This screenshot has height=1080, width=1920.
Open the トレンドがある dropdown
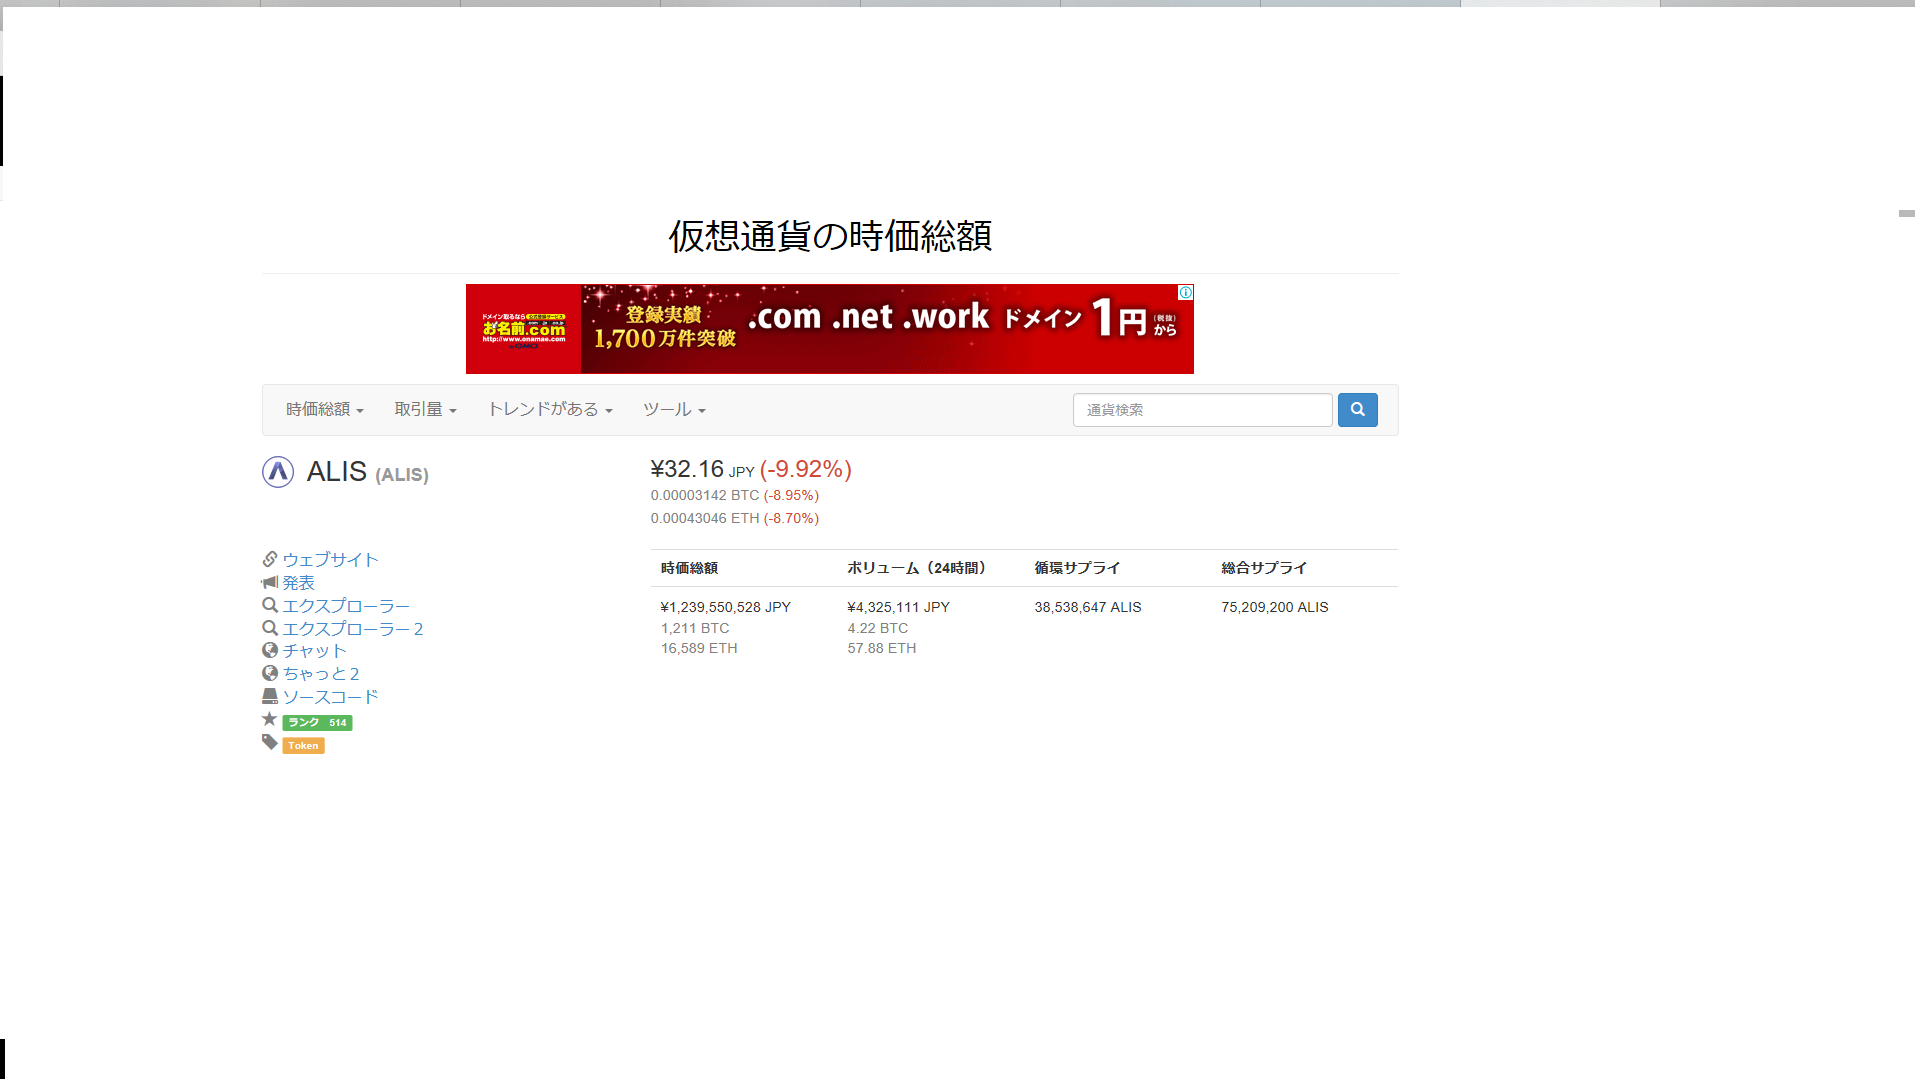click(x=549, y=410)
